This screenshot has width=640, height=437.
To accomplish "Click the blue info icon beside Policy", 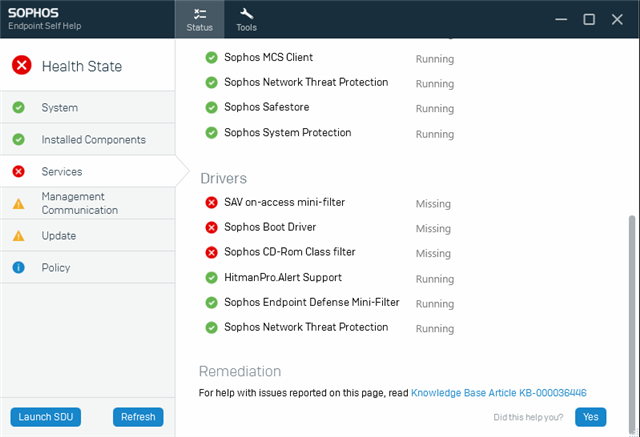I will click(x=18, y=268).
